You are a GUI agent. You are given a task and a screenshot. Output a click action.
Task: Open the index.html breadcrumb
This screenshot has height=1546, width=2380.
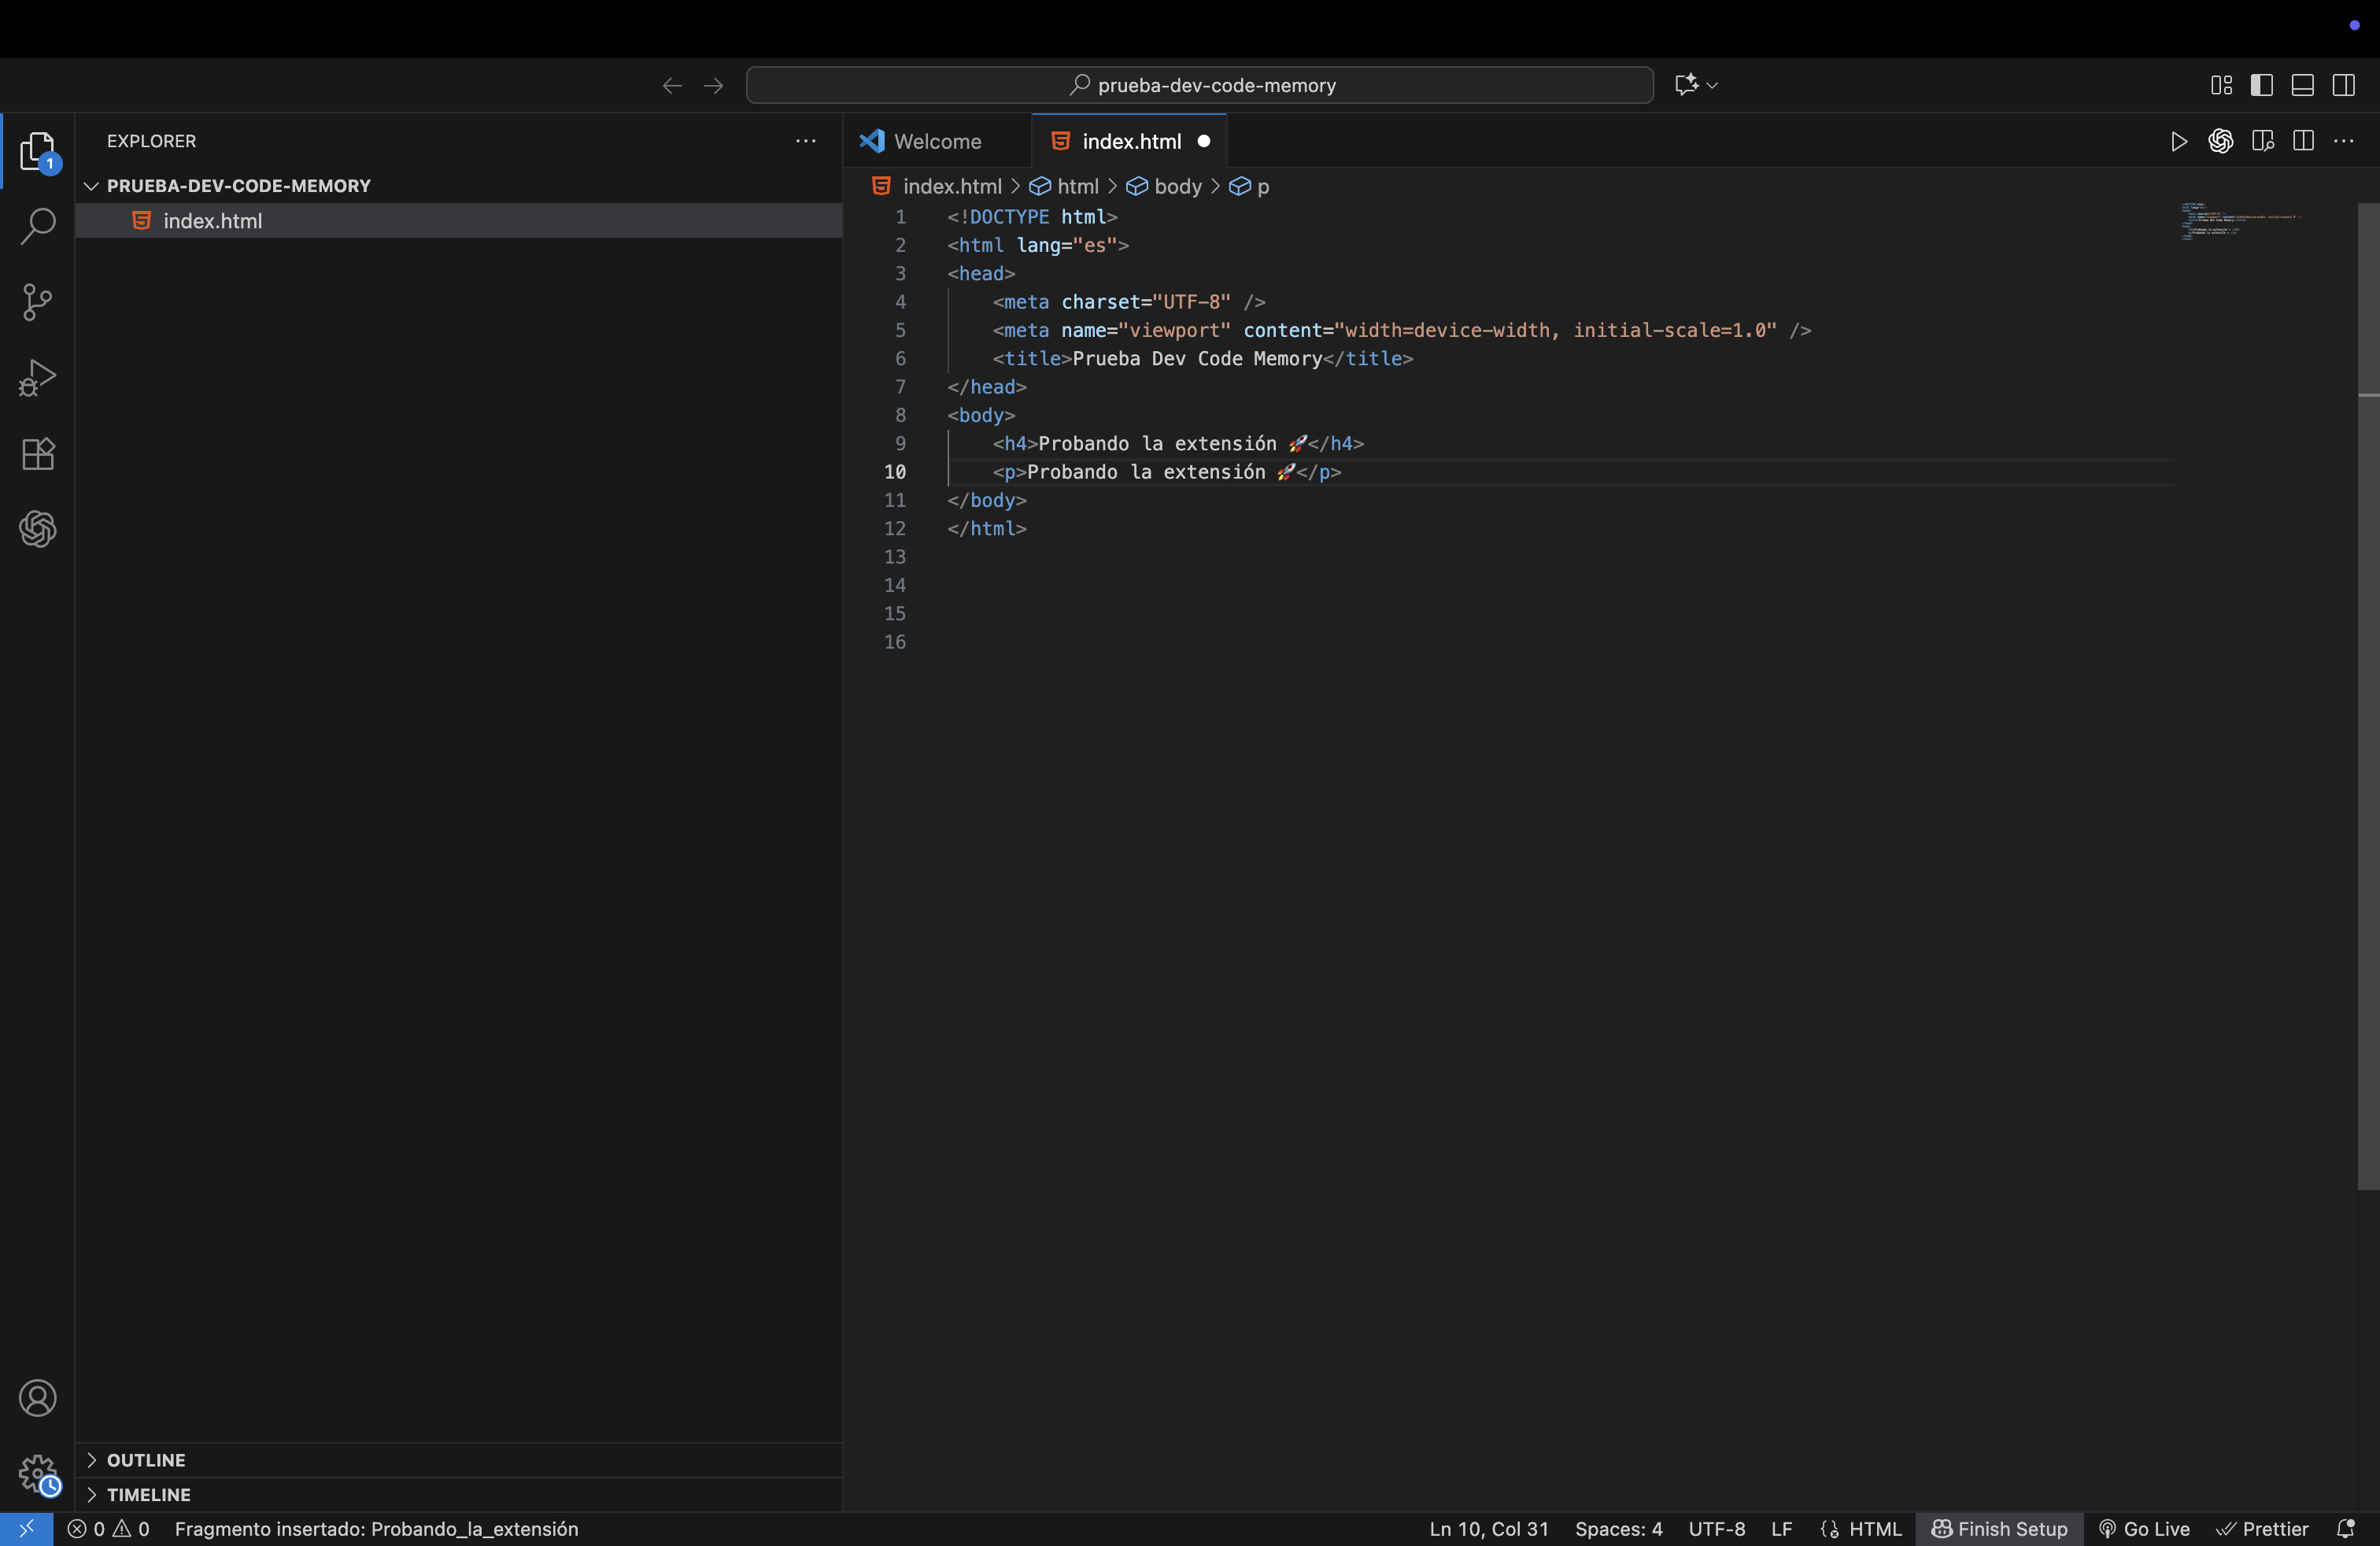coord(937,187)
